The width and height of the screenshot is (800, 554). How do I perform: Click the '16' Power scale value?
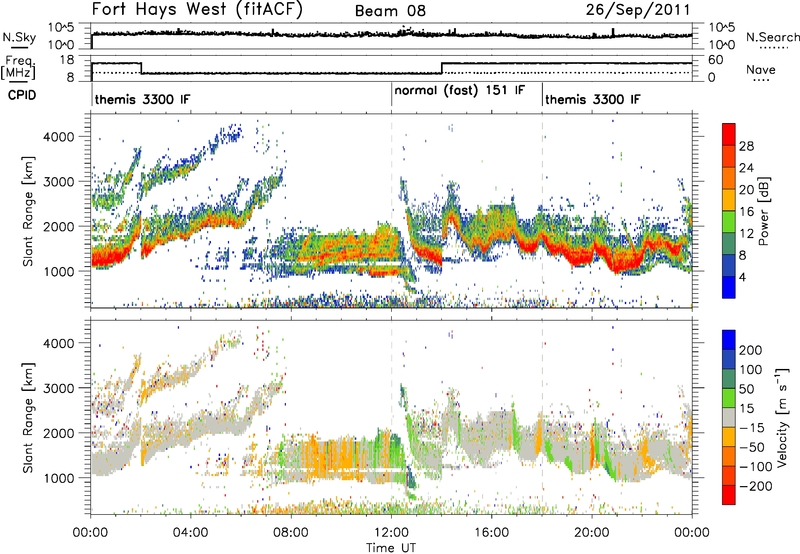point(746,212)
